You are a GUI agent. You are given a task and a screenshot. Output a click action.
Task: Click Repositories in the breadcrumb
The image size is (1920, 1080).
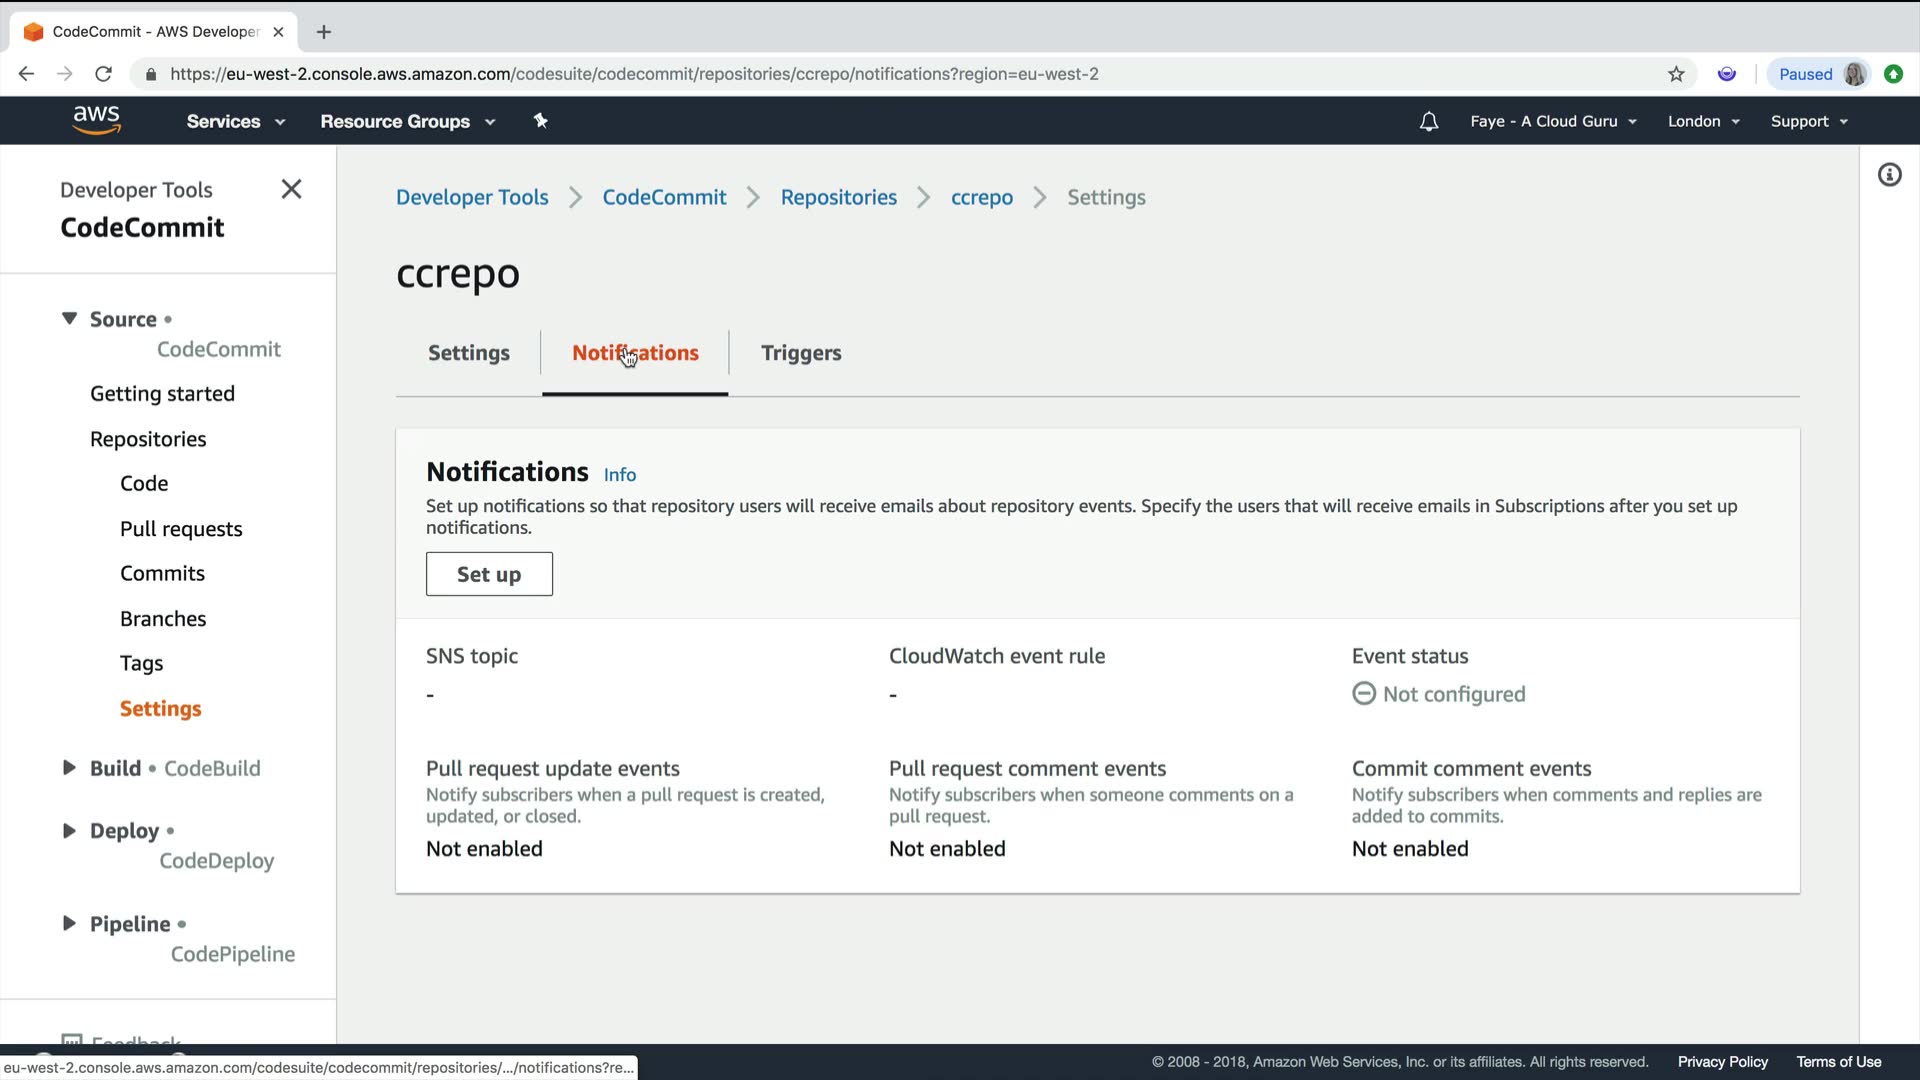(838, 197)
